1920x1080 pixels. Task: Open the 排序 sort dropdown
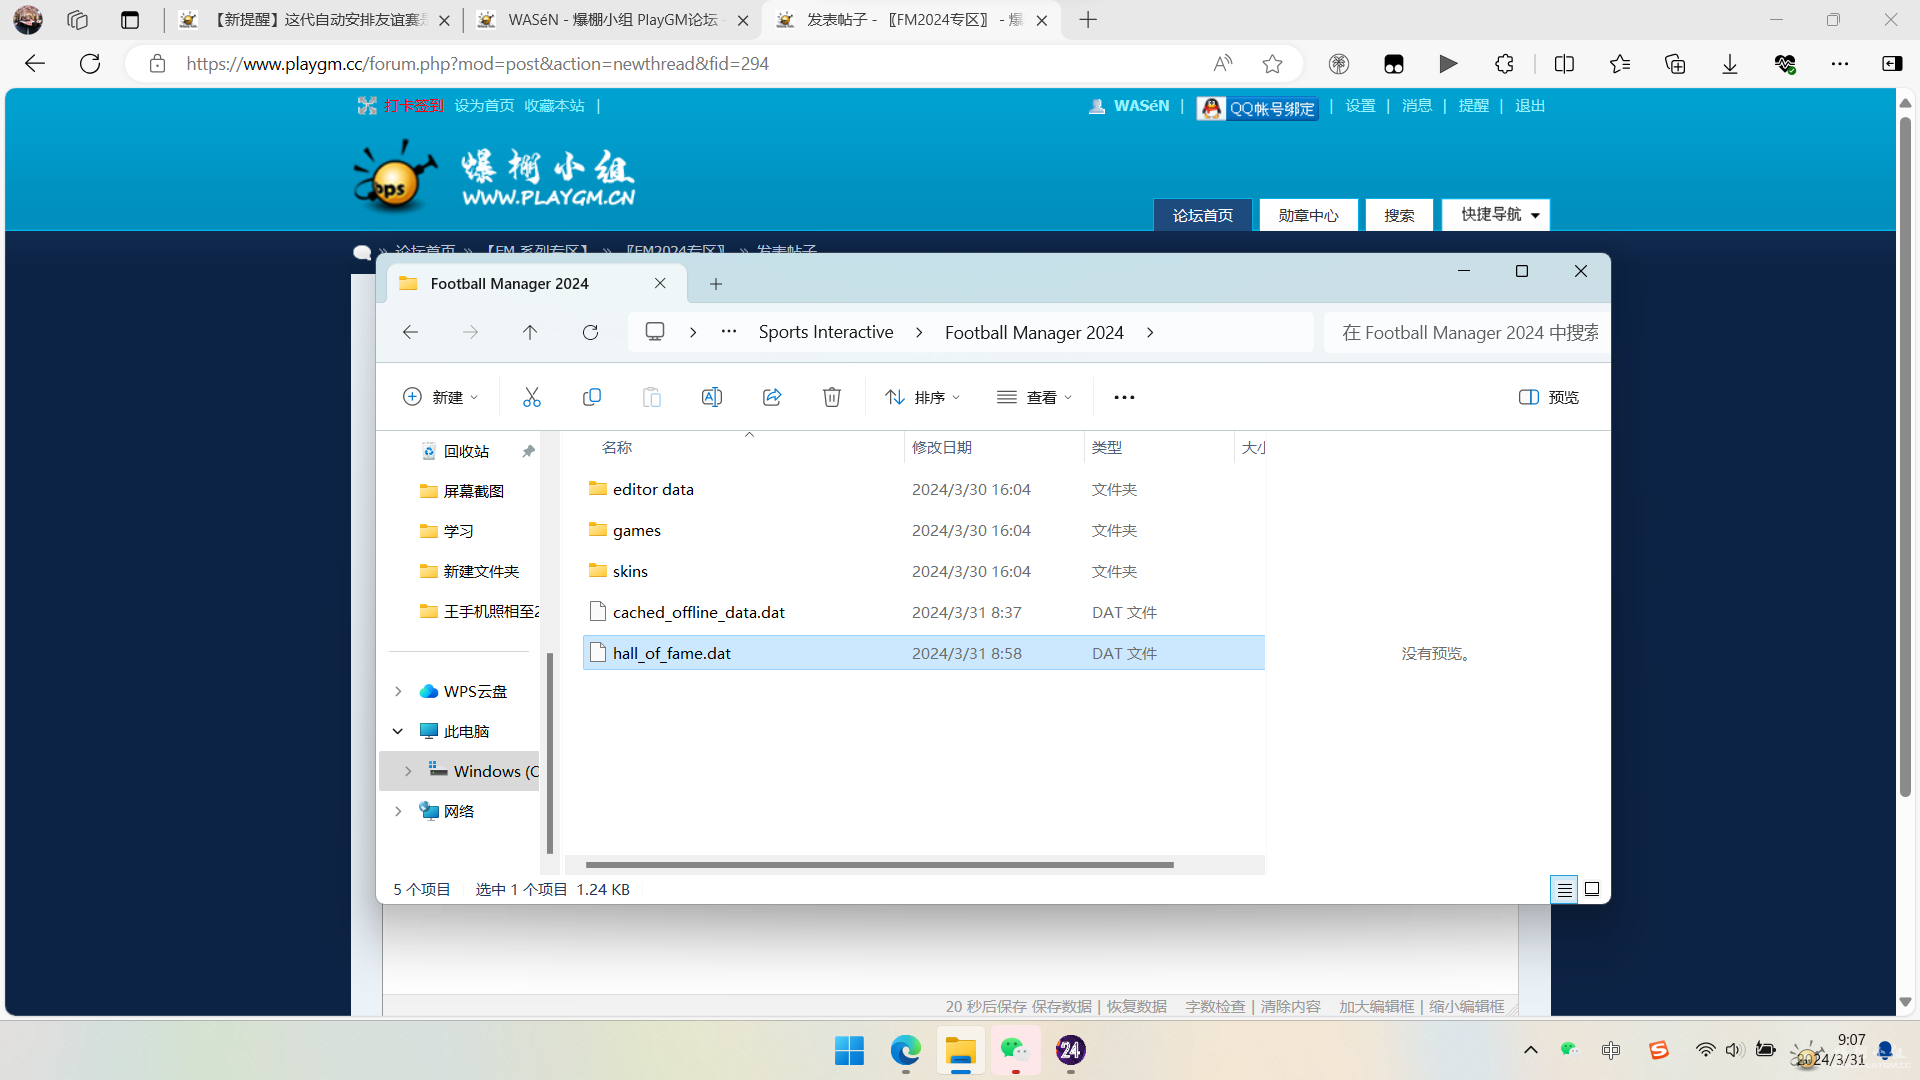(x=922, y=397)
